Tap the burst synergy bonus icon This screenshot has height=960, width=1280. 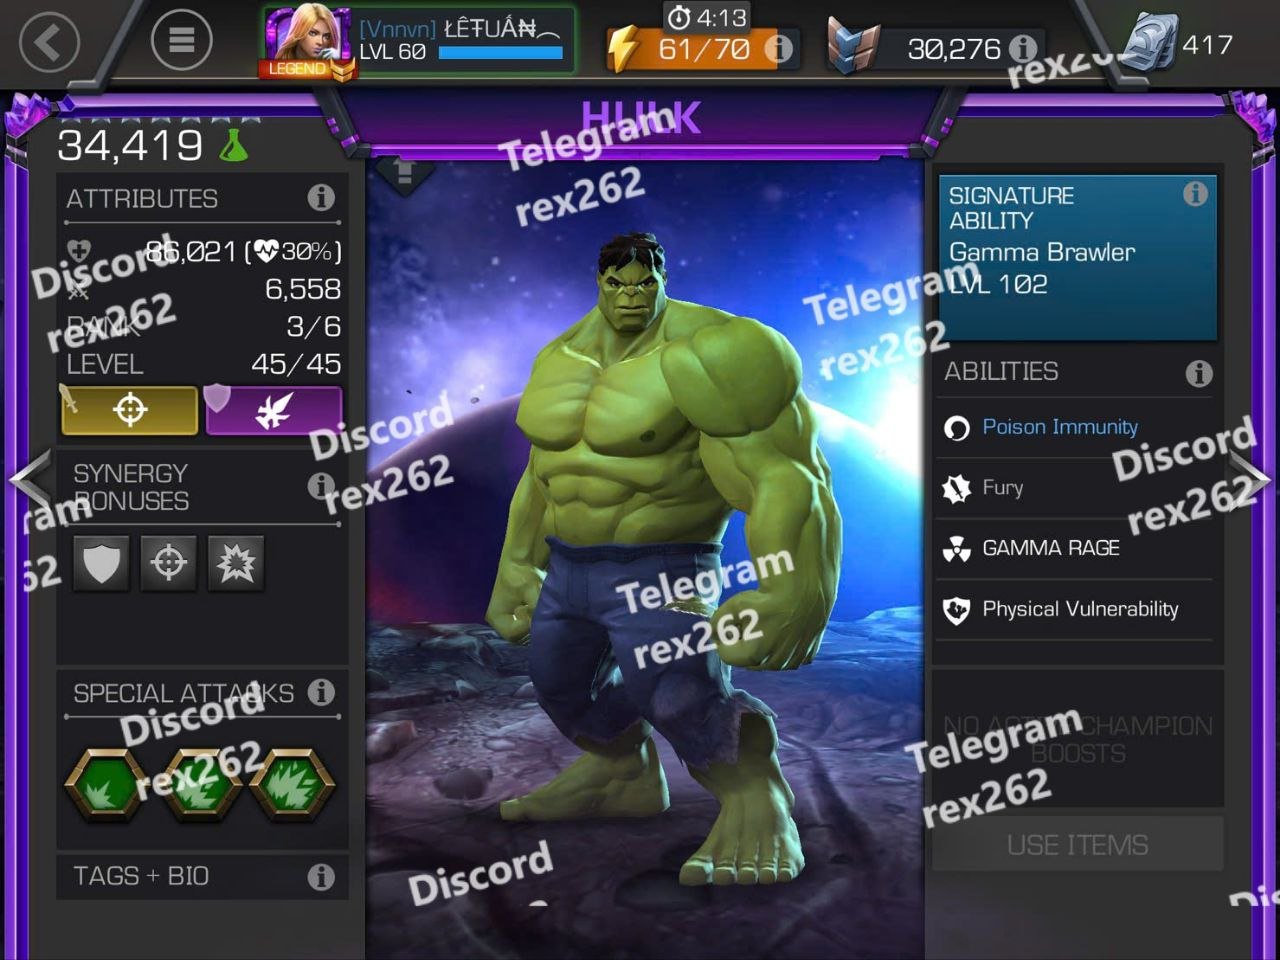tap(236, 562)
